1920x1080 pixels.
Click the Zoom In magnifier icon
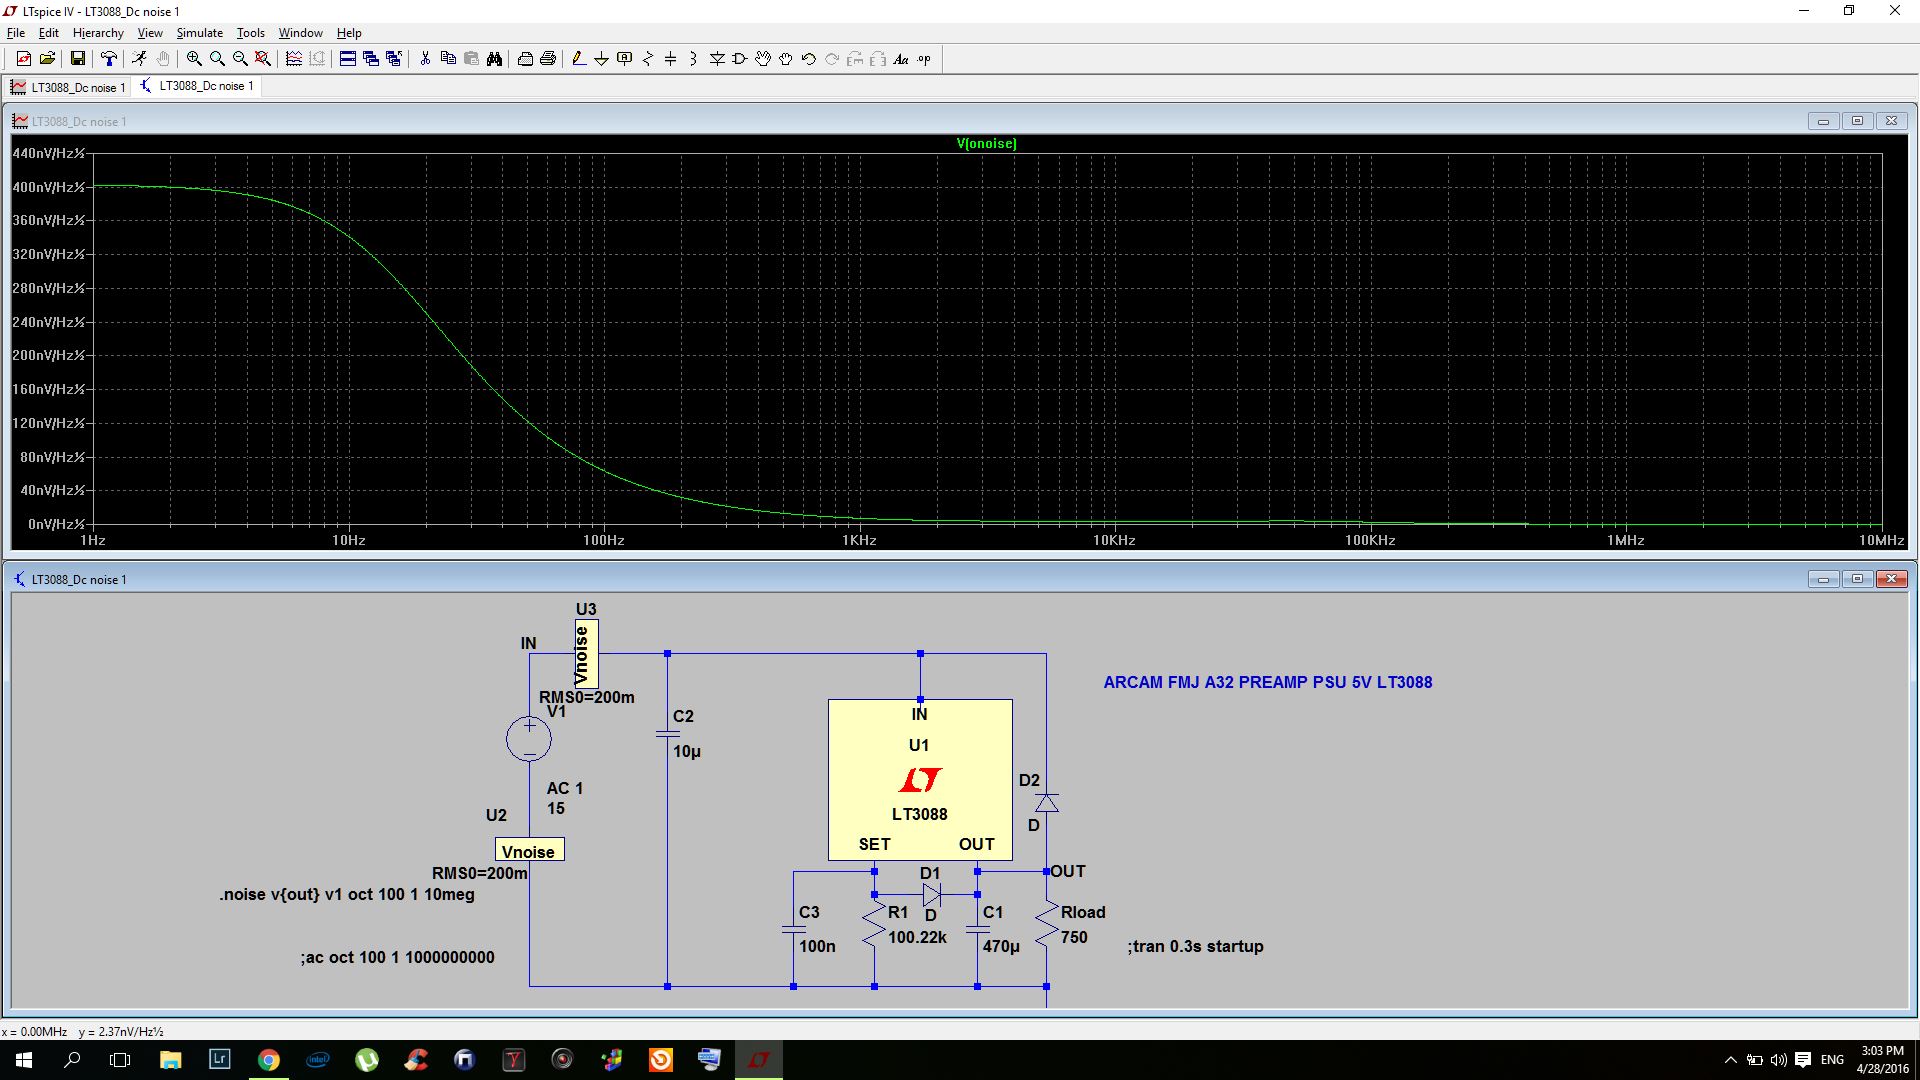[194, 59]
